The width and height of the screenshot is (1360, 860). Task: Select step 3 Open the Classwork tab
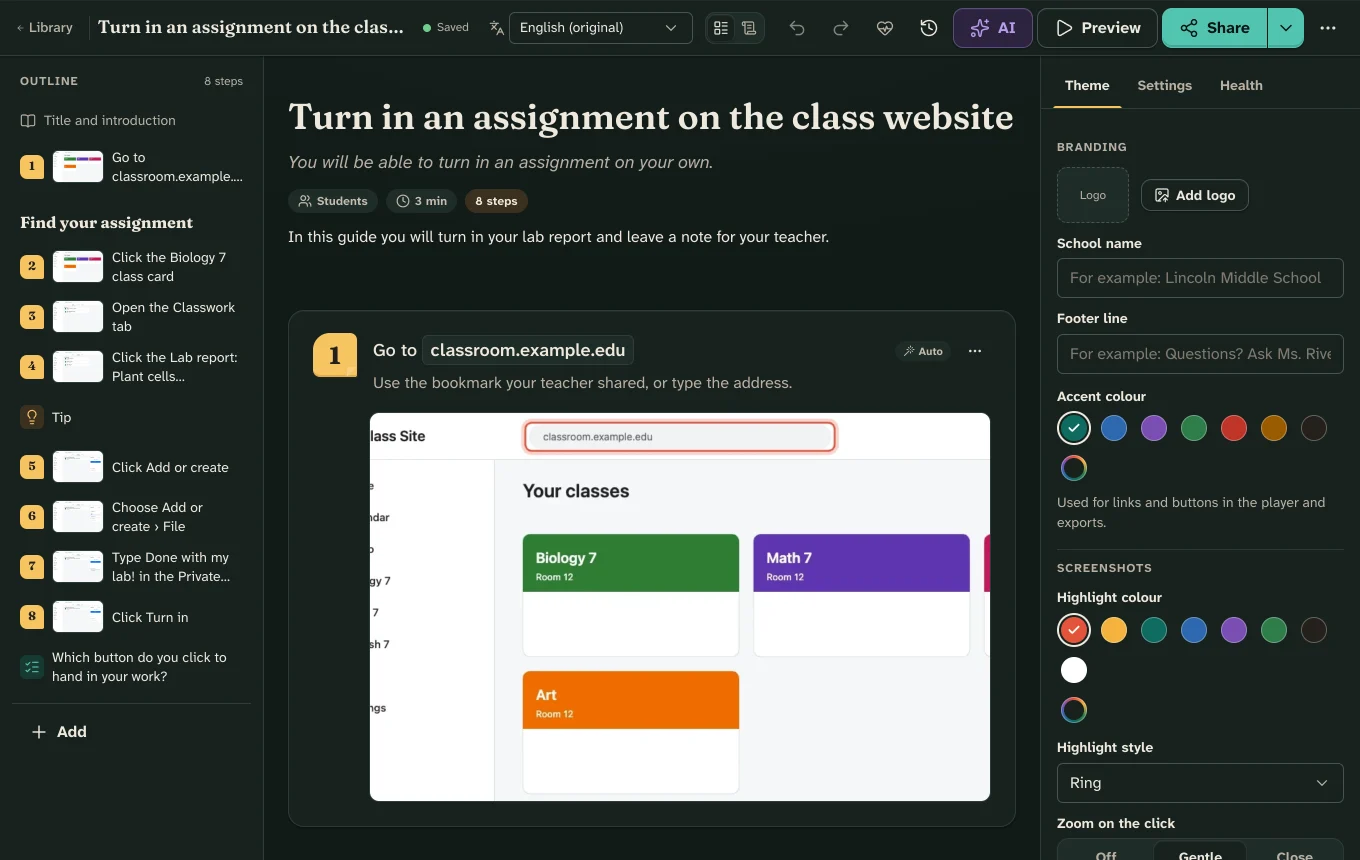click(x=131, y=317)
